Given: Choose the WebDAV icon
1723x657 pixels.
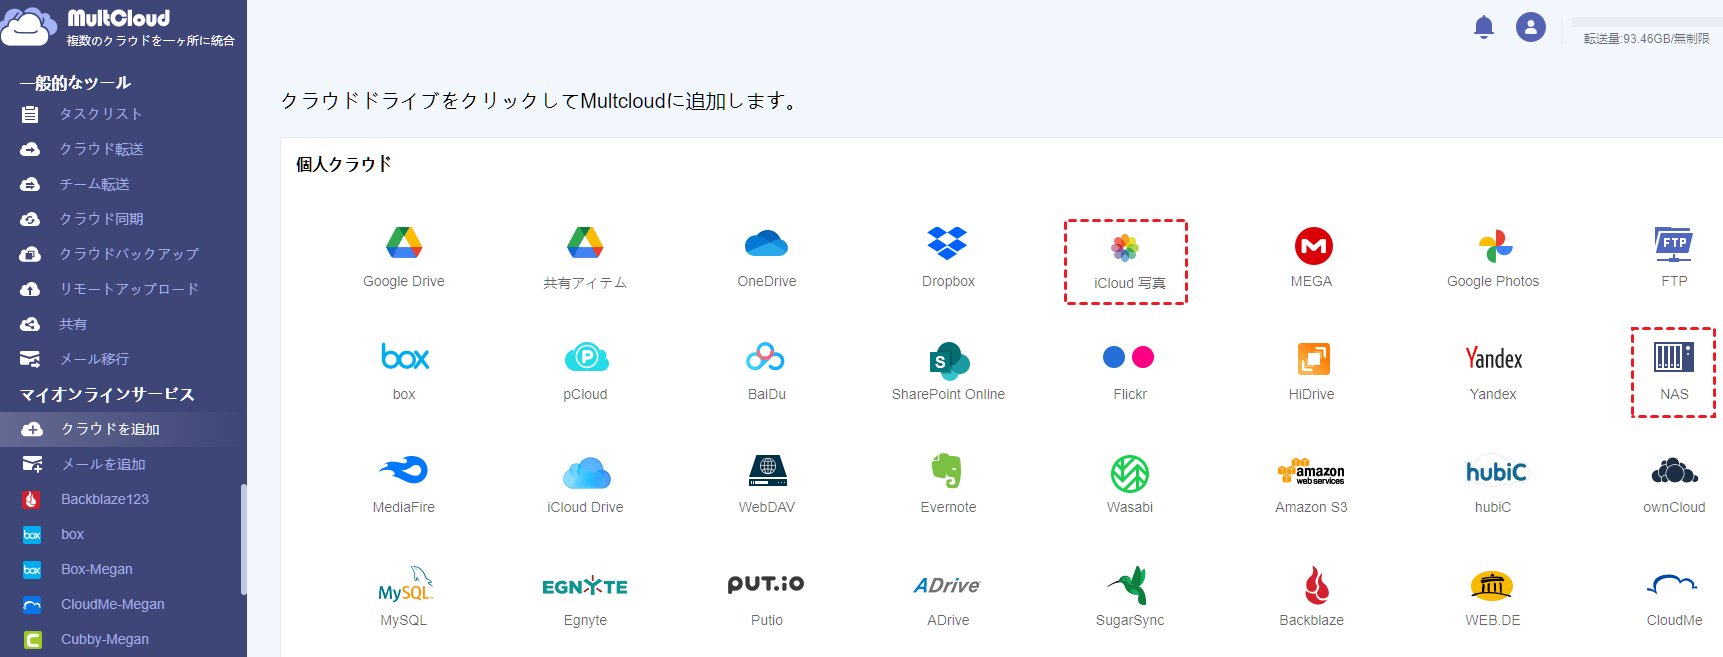Looking at the screenshot, I should [x=767, y=470].
